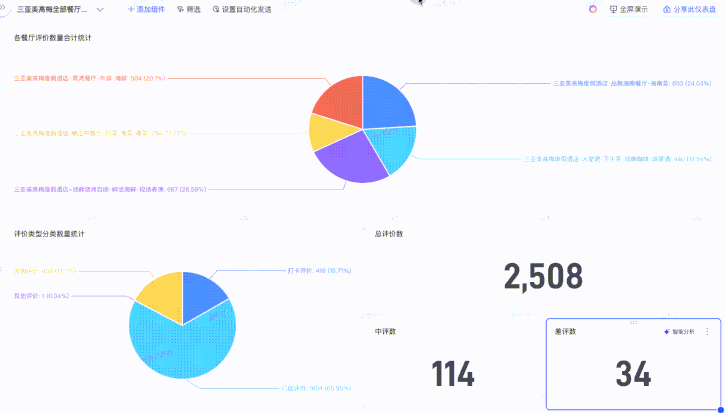The width and height of the screenshot is (725, 413).
Task: Click the red label ending 504 (20.1%)
Action: point(90,78)
